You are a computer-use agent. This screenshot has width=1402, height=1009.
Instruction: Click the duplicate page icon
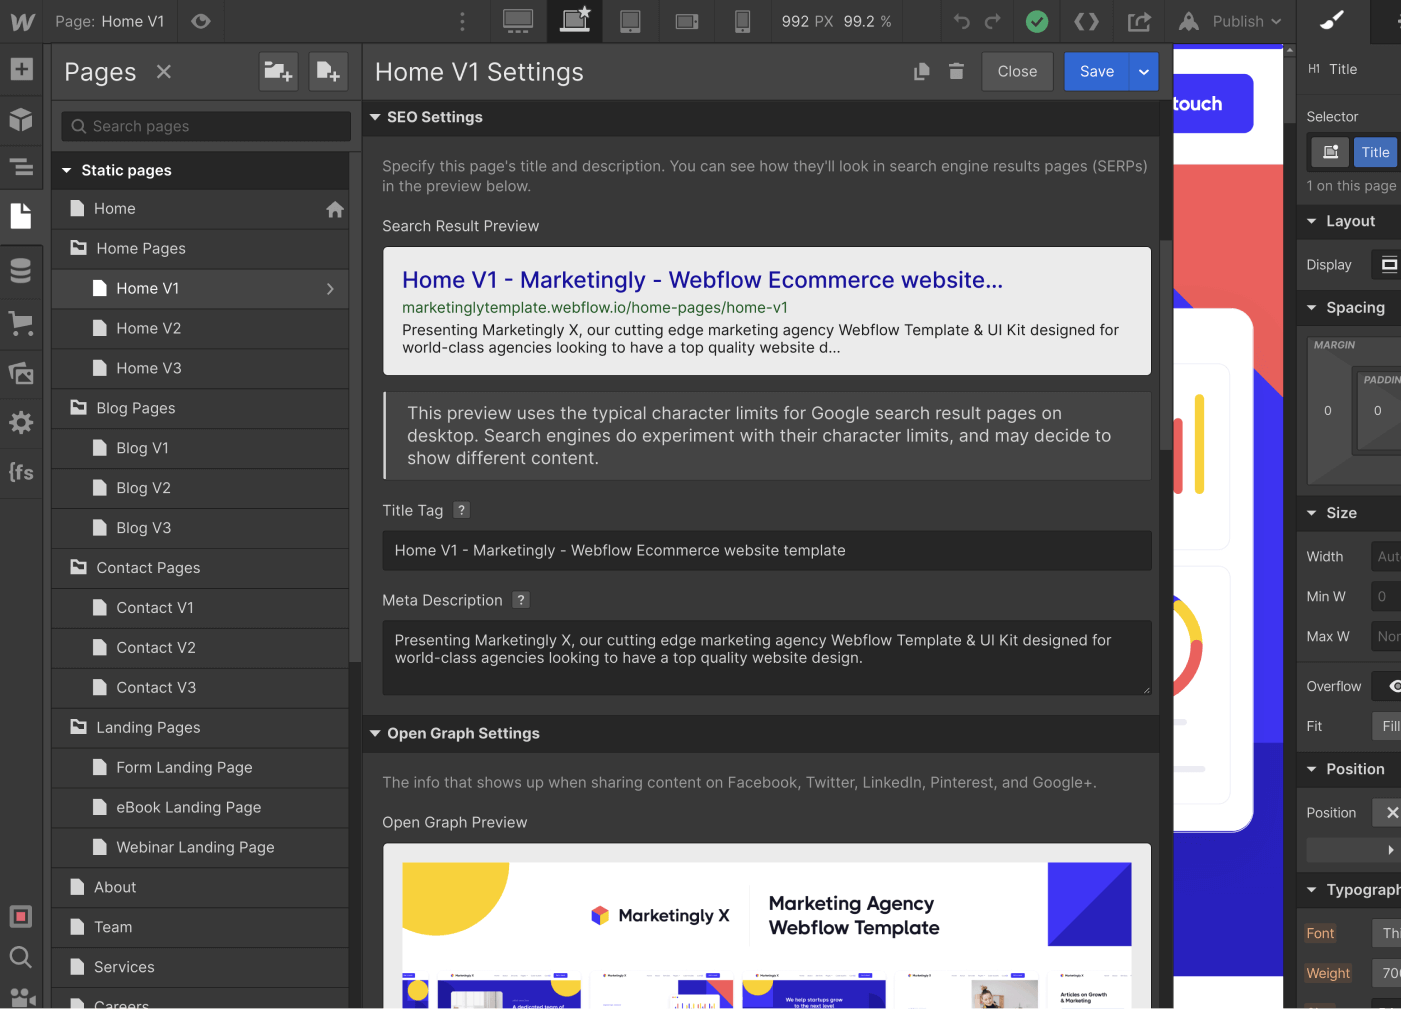coord(922,71)
